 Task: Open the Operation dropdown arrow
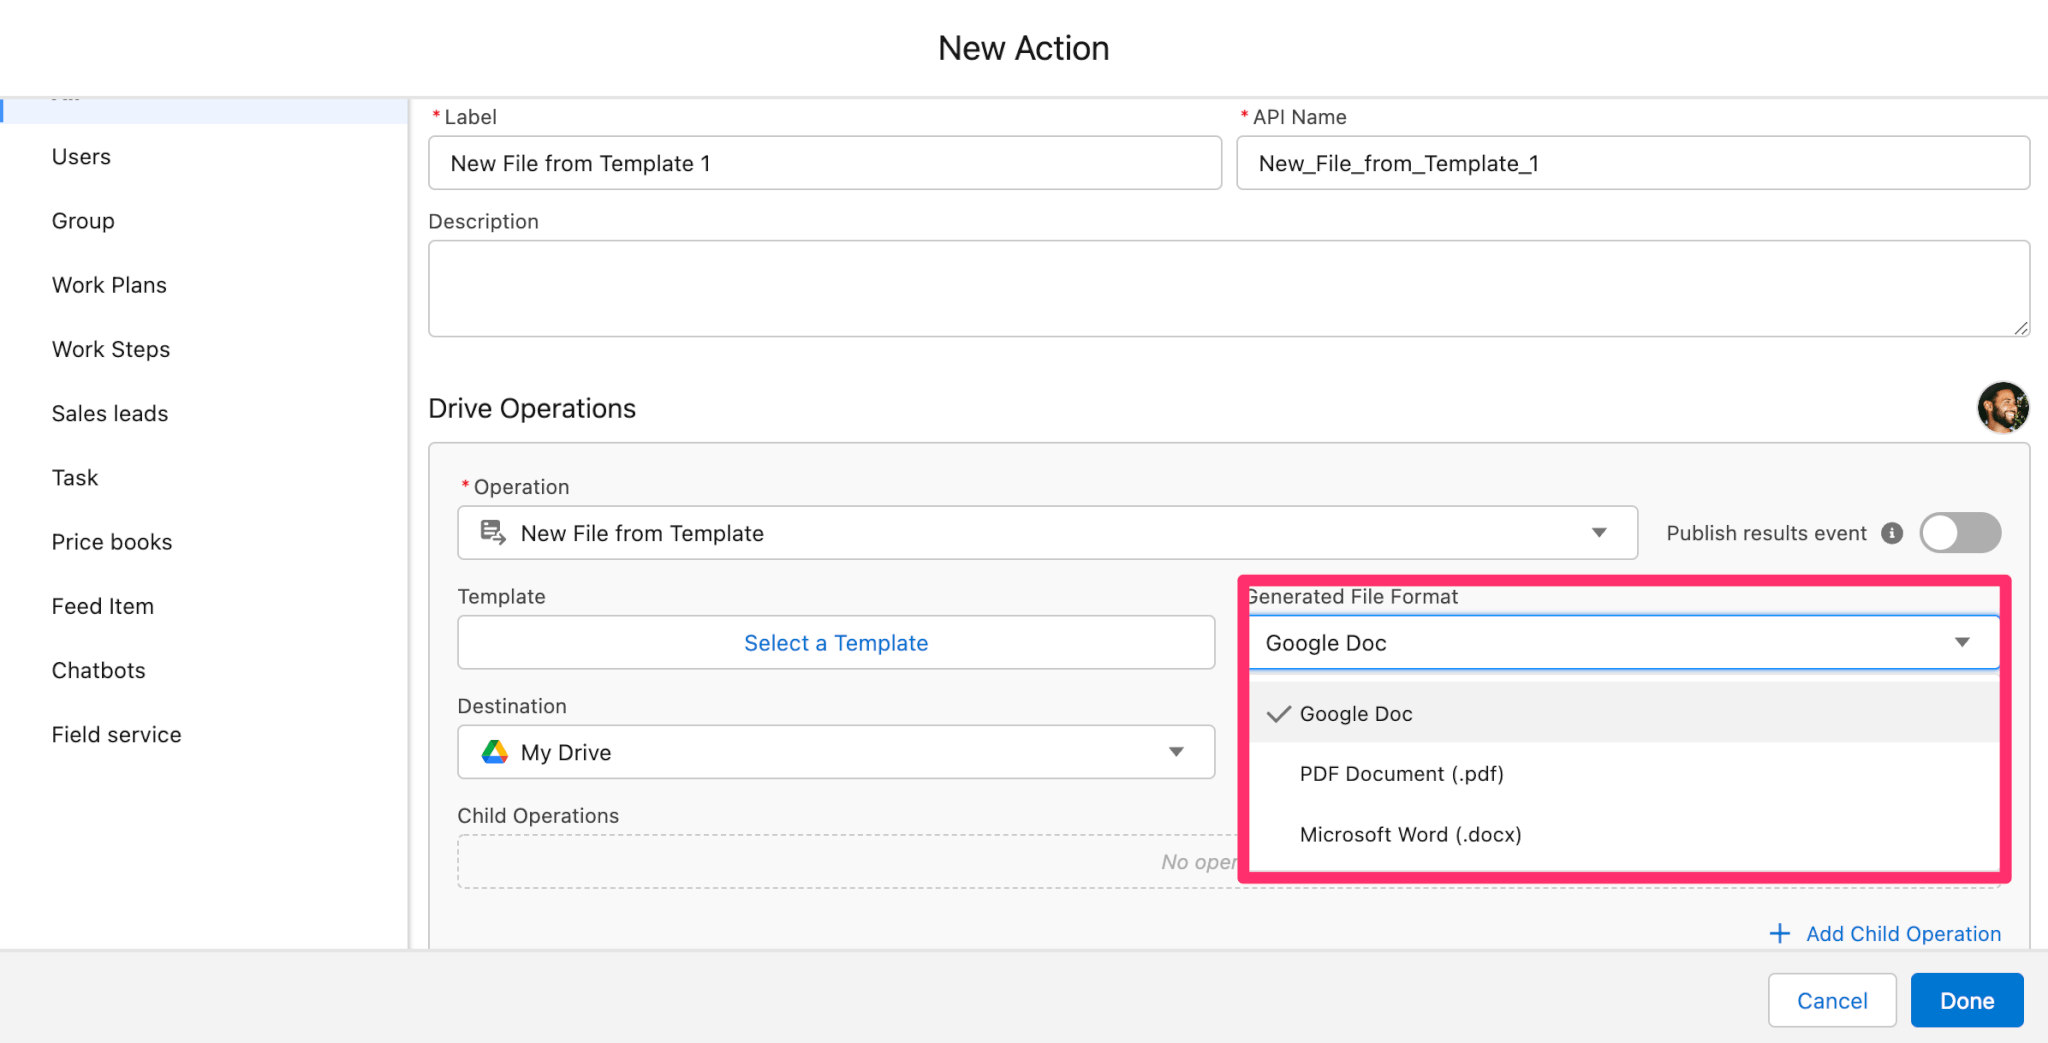(x=1599, y=533)
